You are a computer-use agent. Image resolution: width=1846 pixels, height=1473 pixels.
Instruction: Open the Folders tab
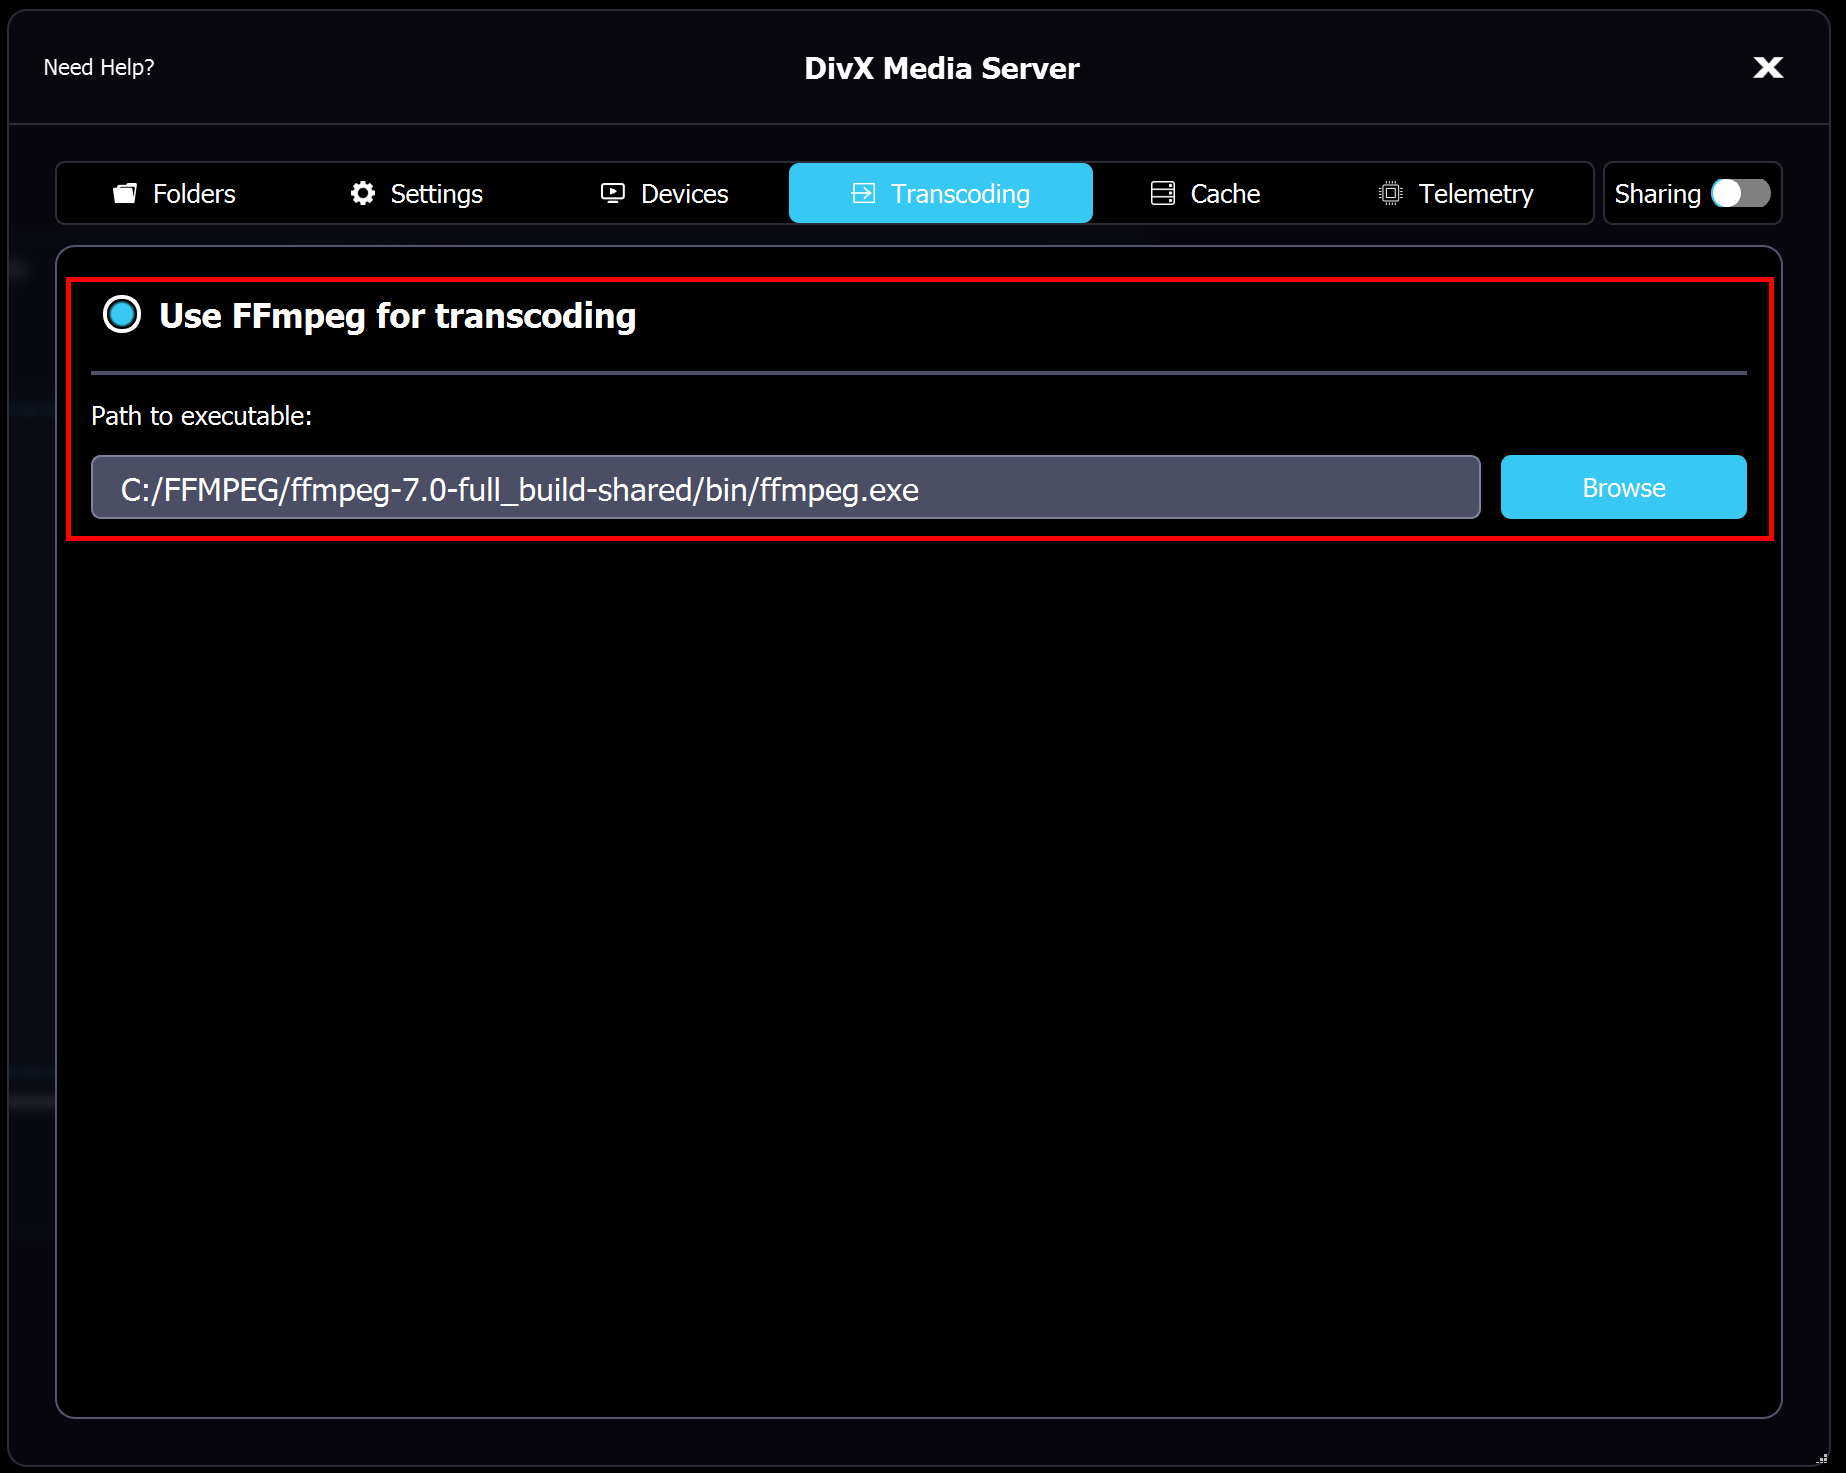coord(174,193)
